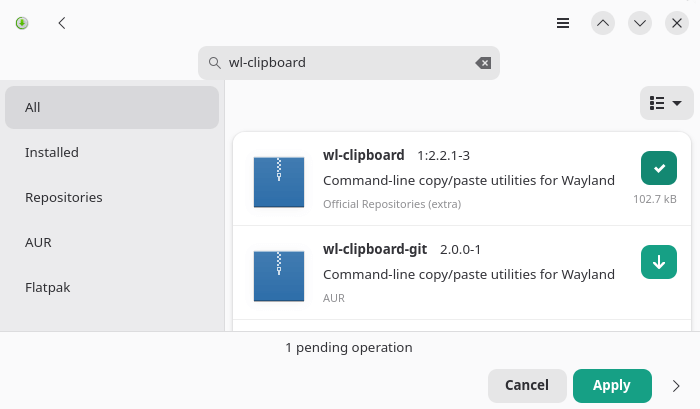Select the Installed category
This screenshot has height=409, width=700.
point(112,153)
